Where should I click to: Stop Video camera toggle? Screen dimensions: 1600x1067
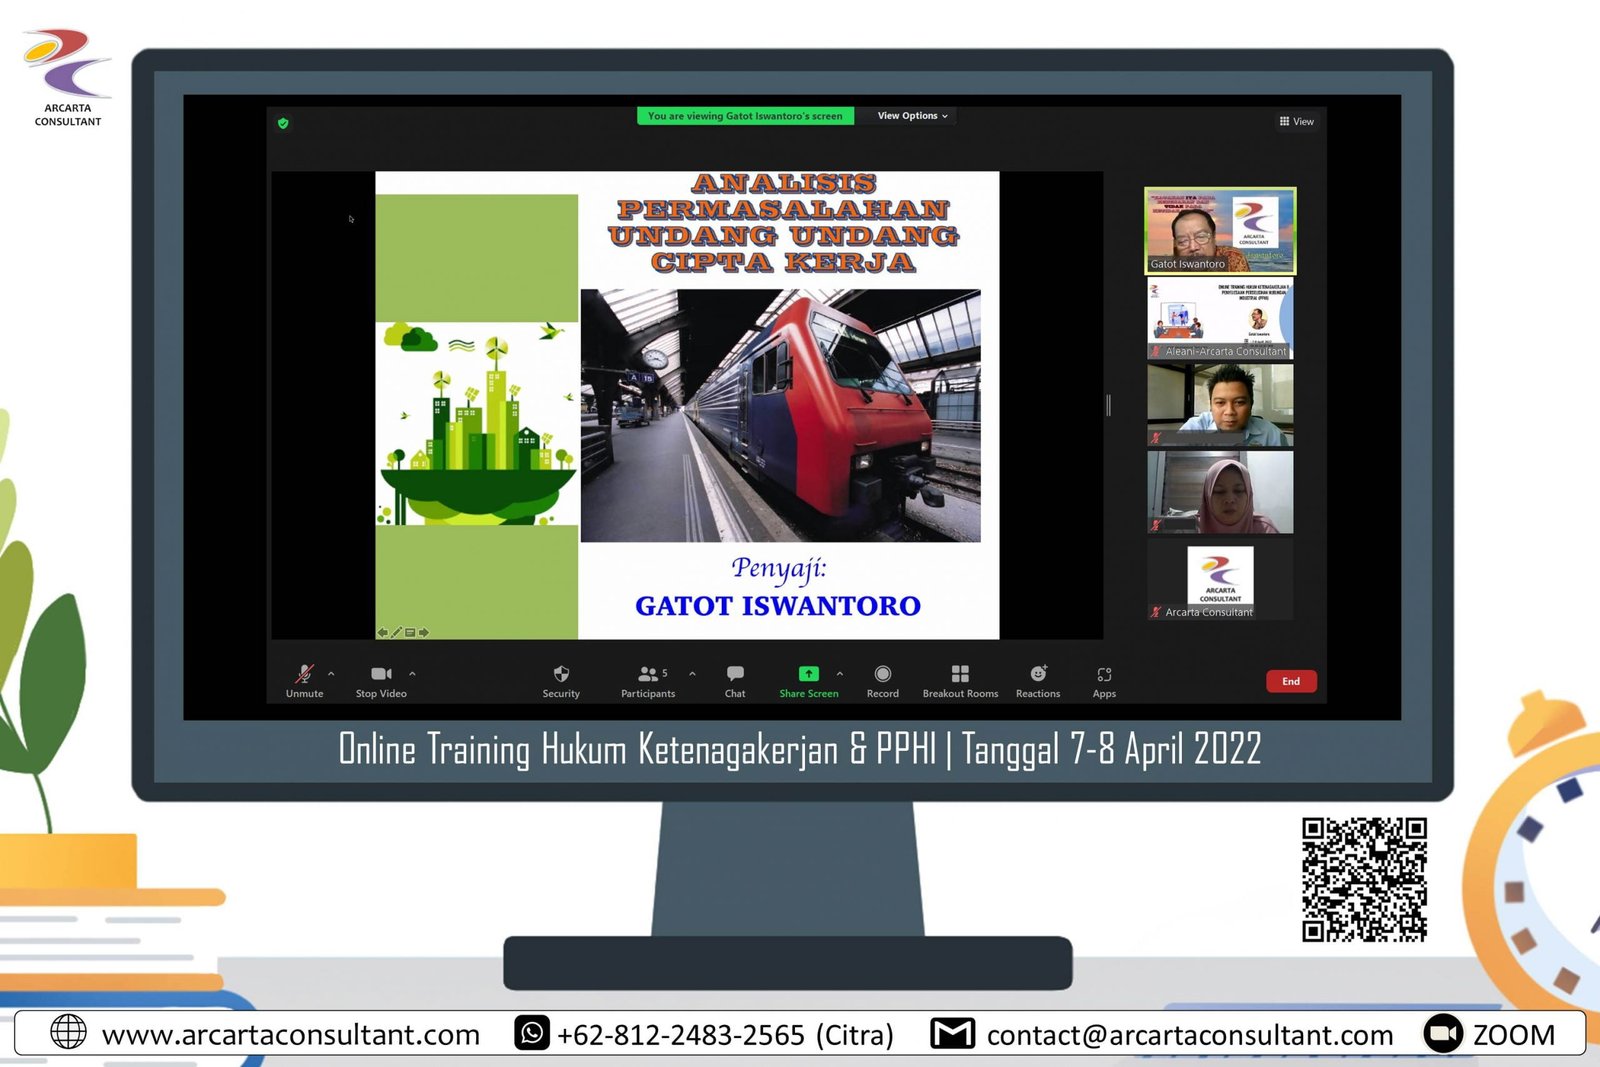pyautogui.click(x=381, y=674)
